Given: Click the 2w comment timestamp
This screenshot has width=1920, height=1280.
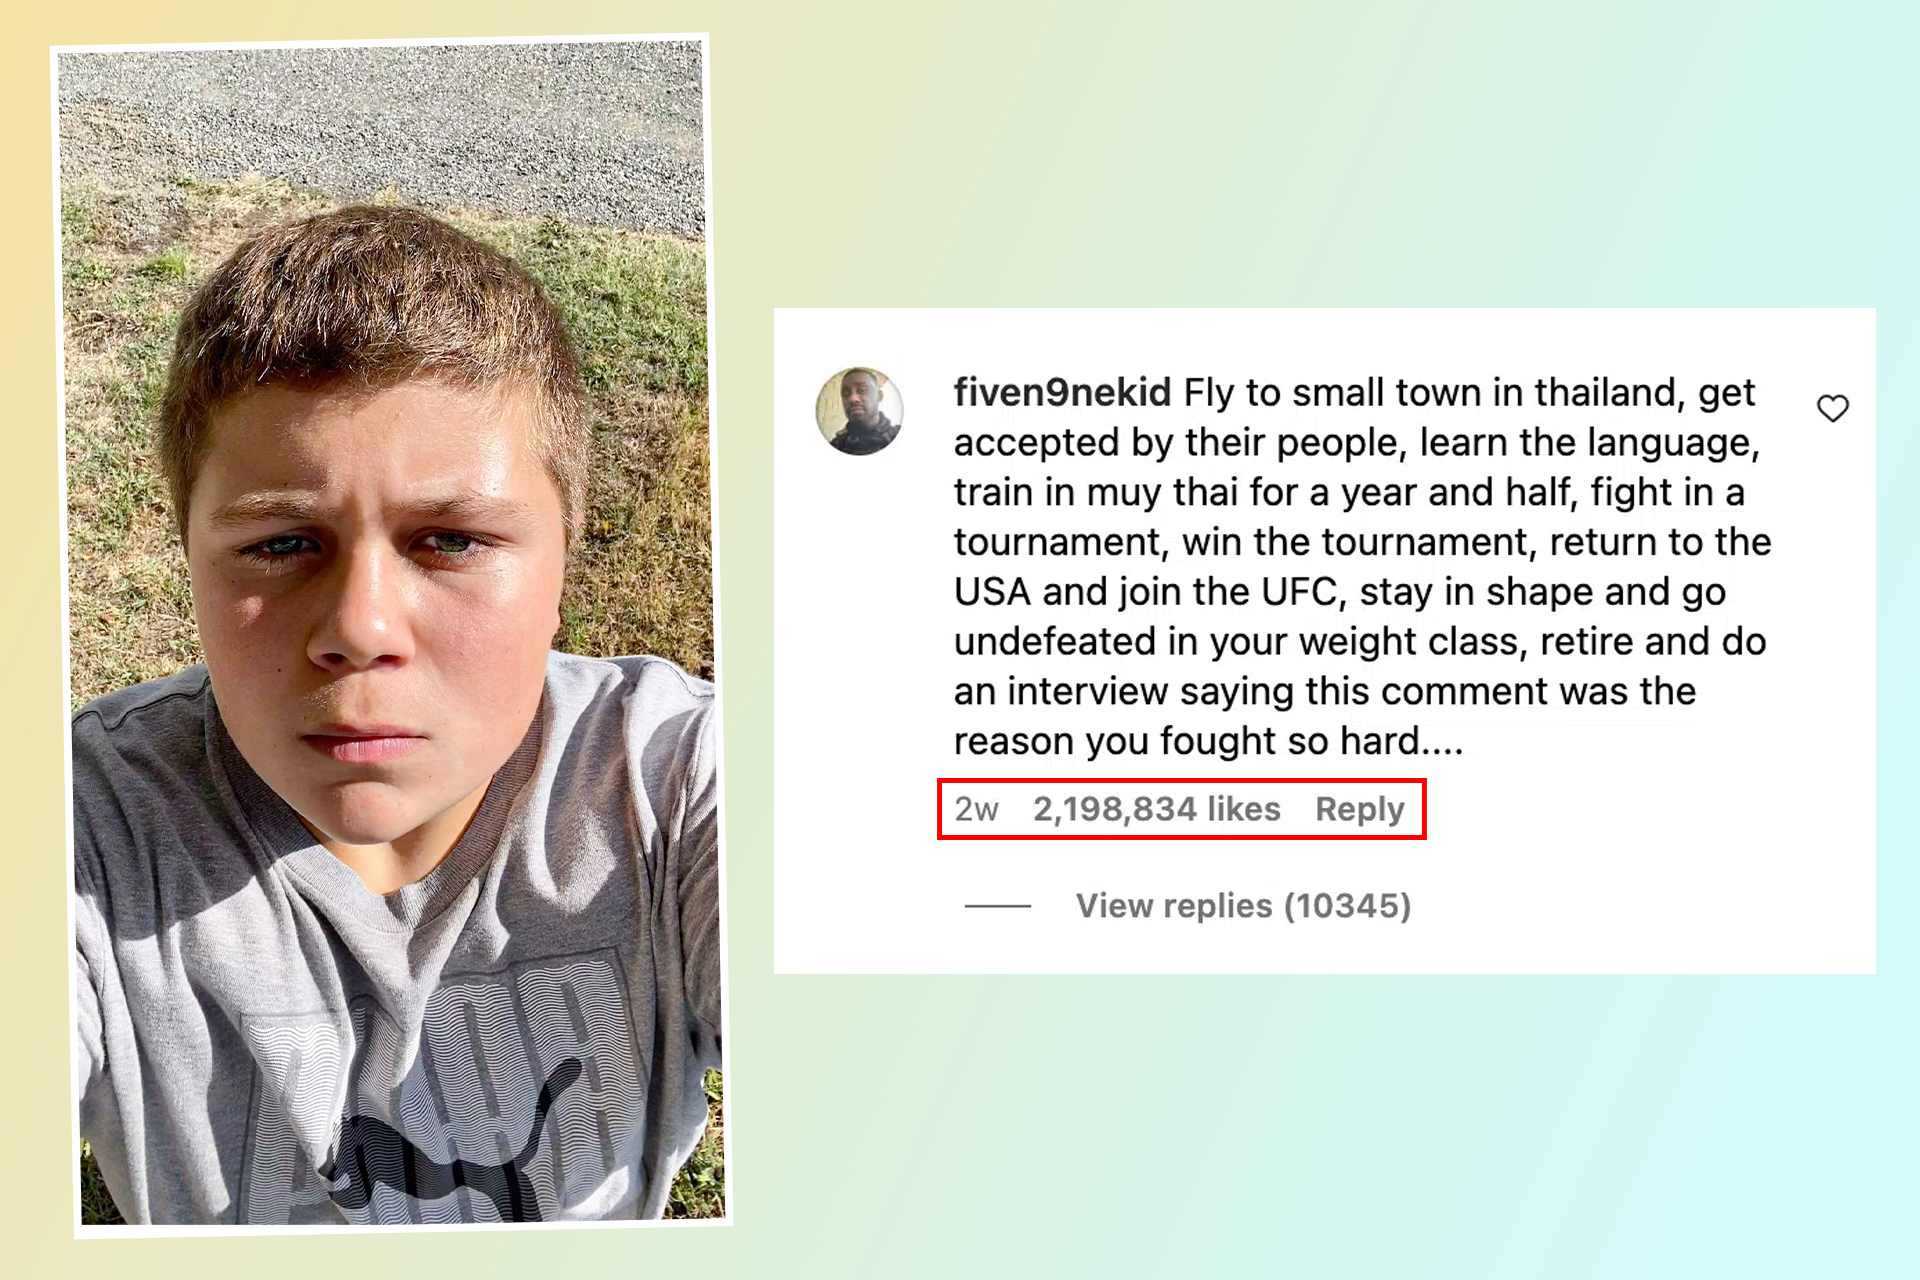Looking at the screenshot, I should [x=976, y=809].
